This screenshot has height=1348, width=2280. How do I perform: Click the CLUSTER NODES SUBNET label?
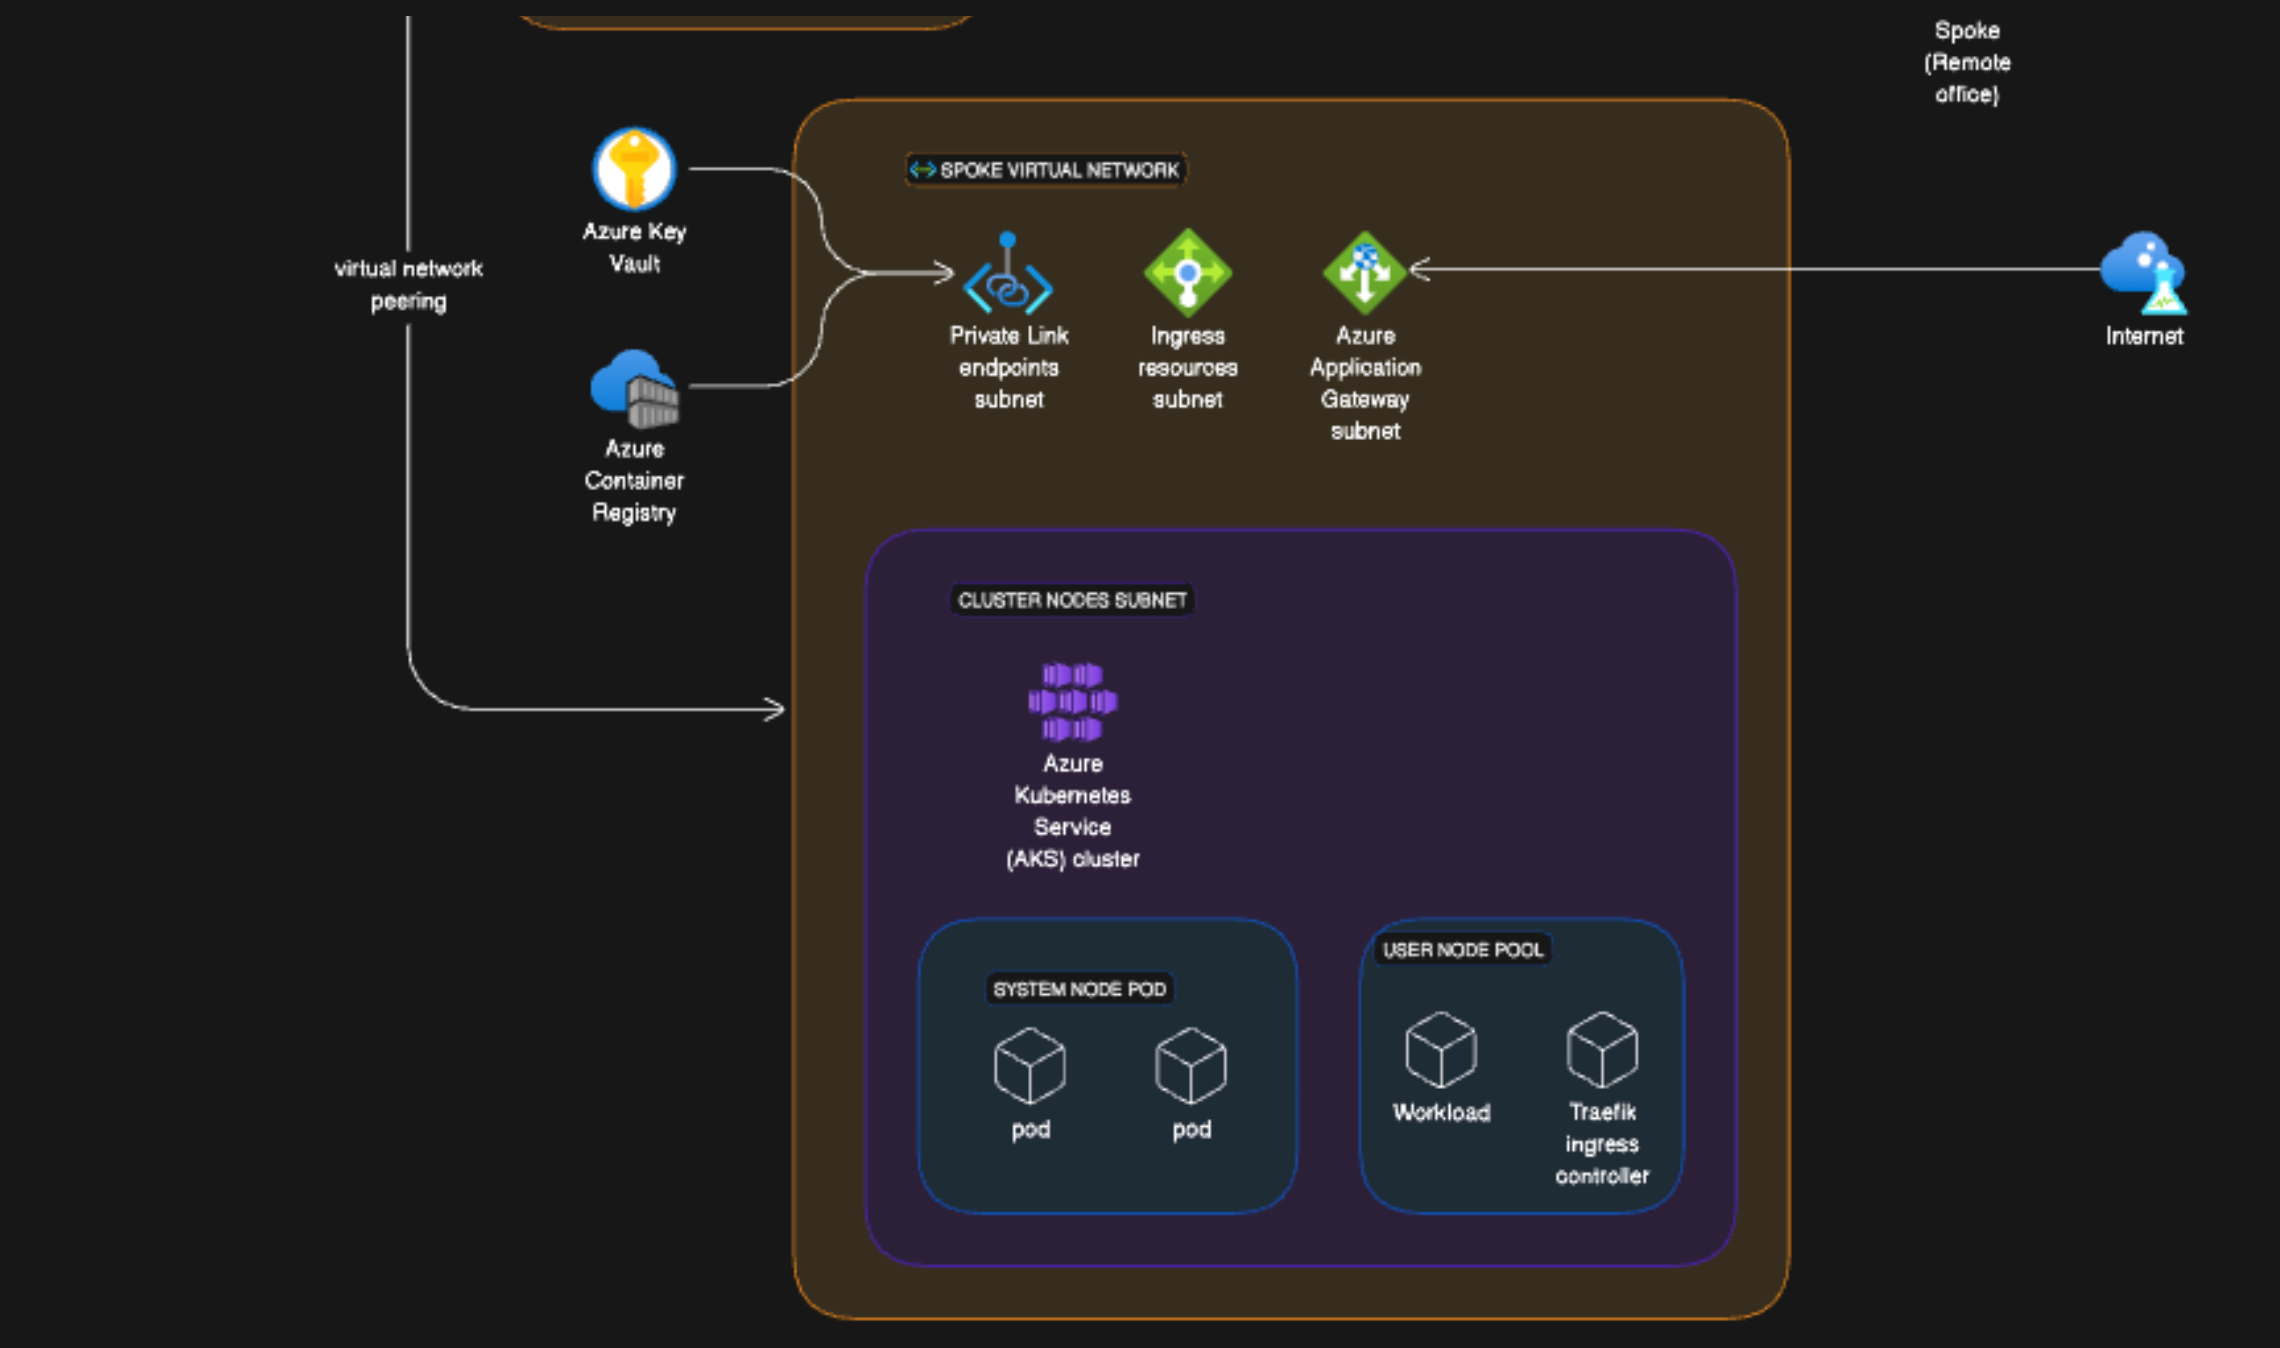tap(1072, 600)
